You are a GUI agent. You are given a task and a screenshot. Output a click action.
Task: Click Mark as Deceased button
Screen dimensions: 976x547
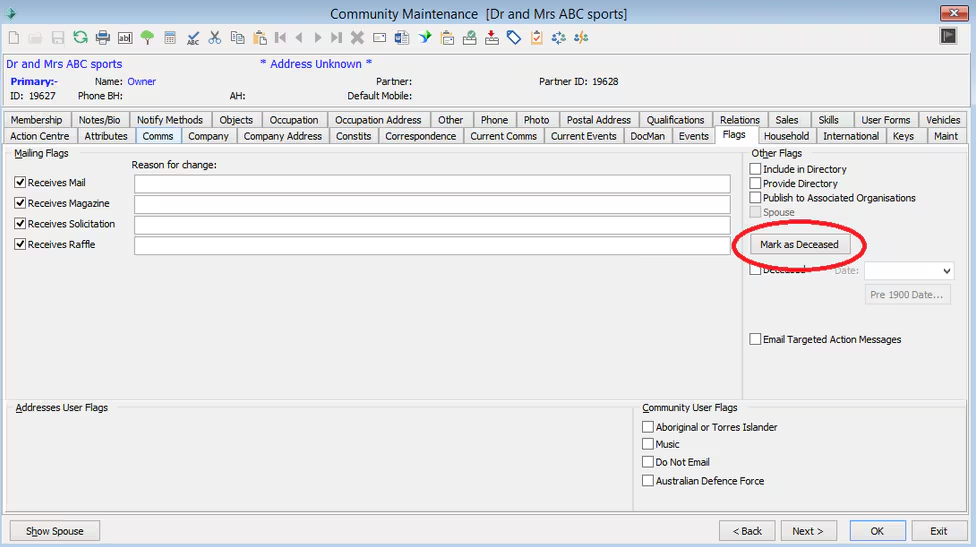pos(799,245)
